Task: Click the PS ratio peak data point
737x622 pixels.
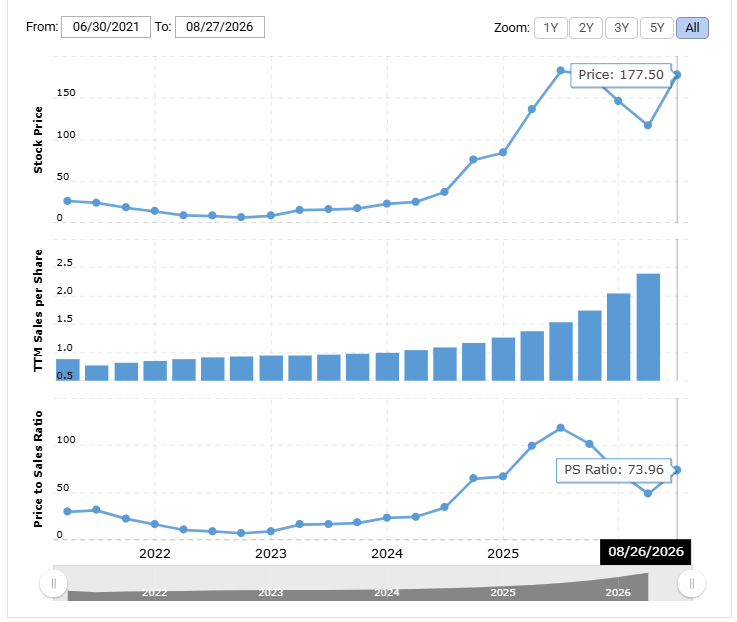Action: point(560,428)
